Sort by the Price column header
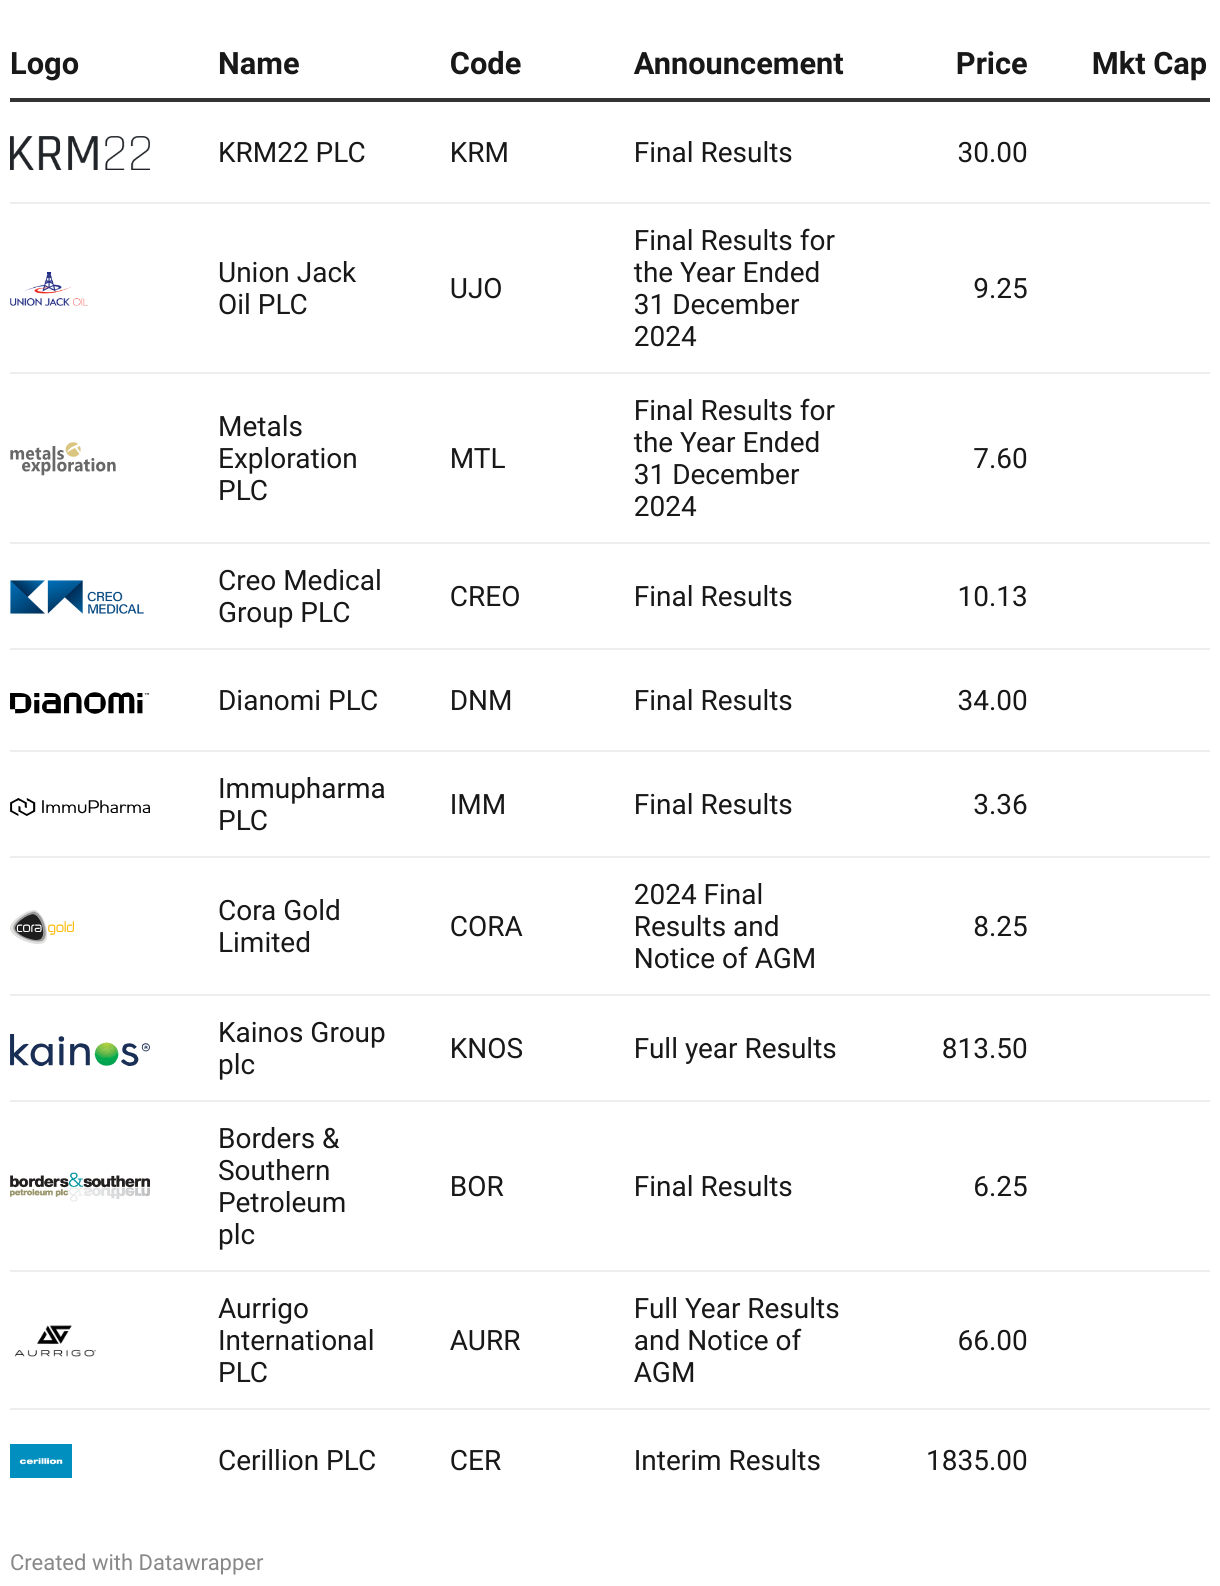 pyautogui.click(x=991, y=64)
